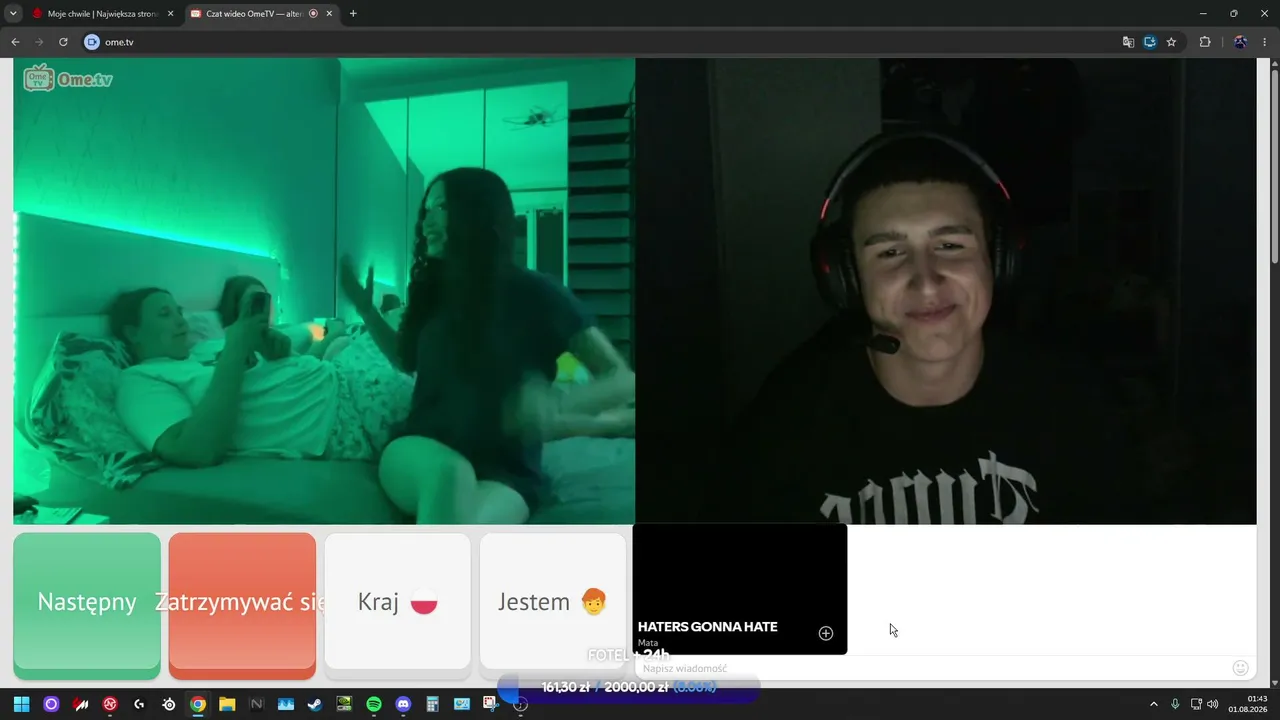The width and height of the screenshot is (1280, 720).
Task: Click the artist name Mata
Action: 648,643
